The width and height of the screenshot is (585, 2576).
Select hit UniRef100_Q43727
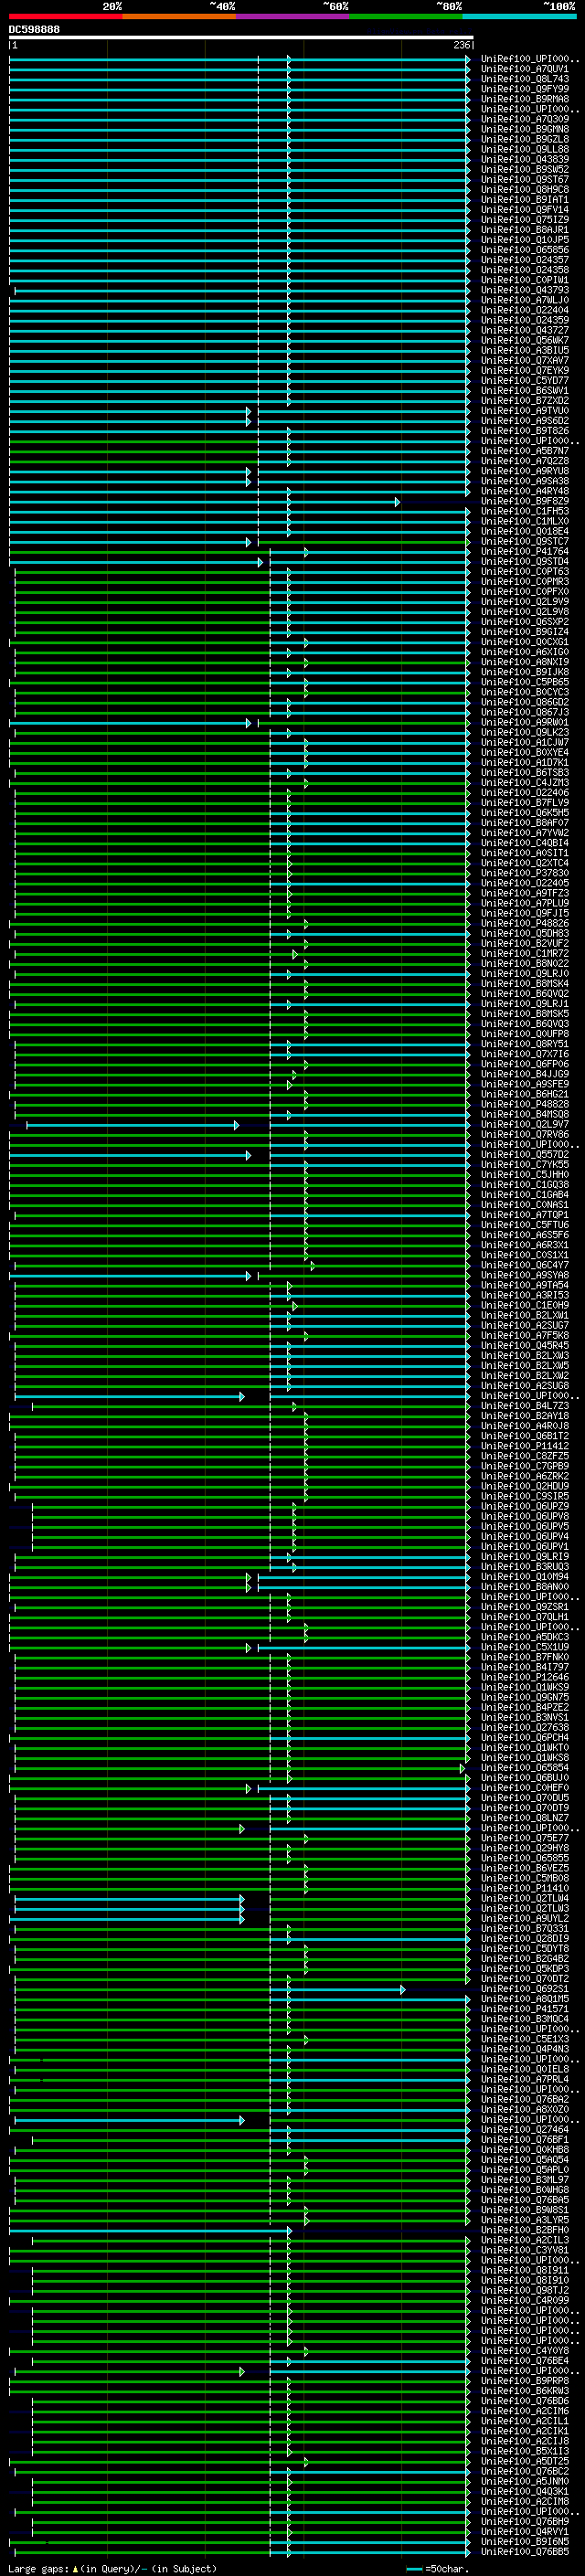point(525,331)
